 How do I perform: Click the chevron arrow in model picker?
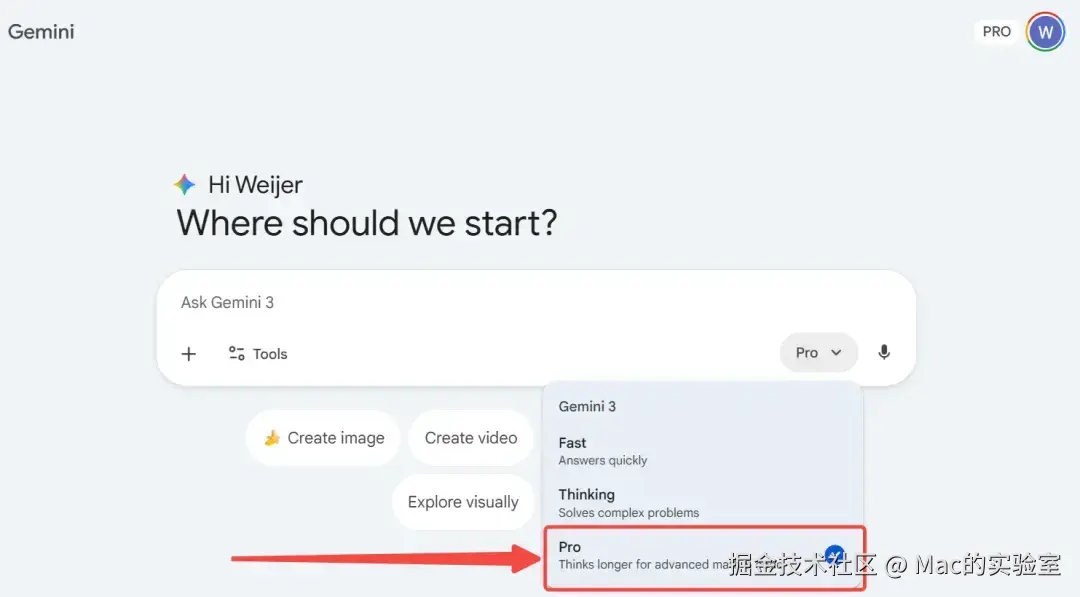(x=837, y=352)
